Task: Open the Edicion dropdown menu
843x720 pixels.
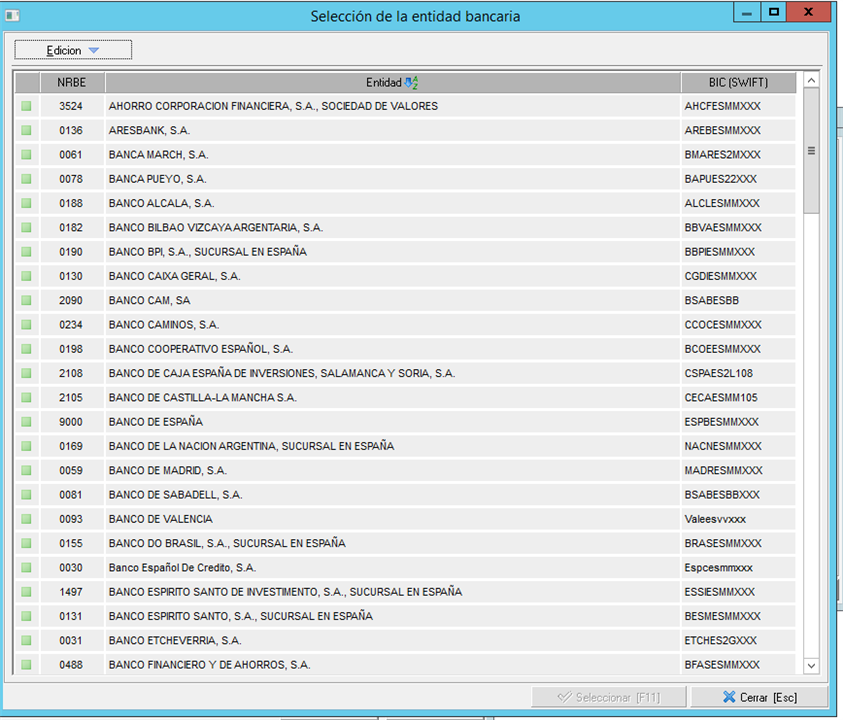Action: click(x=73, y=50)
